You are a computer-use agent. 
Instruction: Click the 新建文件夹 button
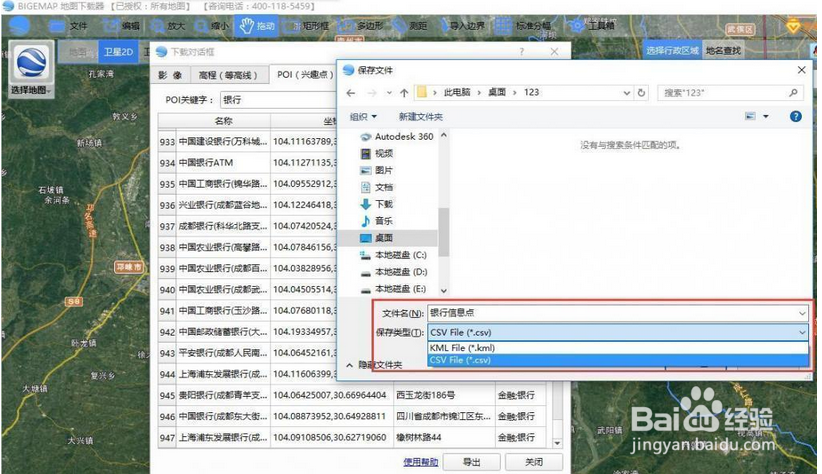(x=420, y=116)
